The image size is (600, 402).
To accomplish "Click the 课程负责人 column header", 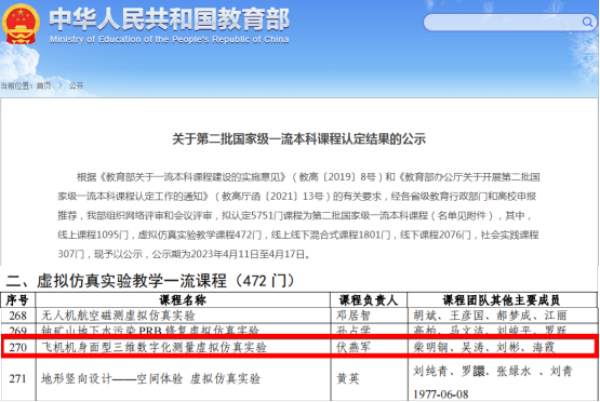I will point(369,300).
